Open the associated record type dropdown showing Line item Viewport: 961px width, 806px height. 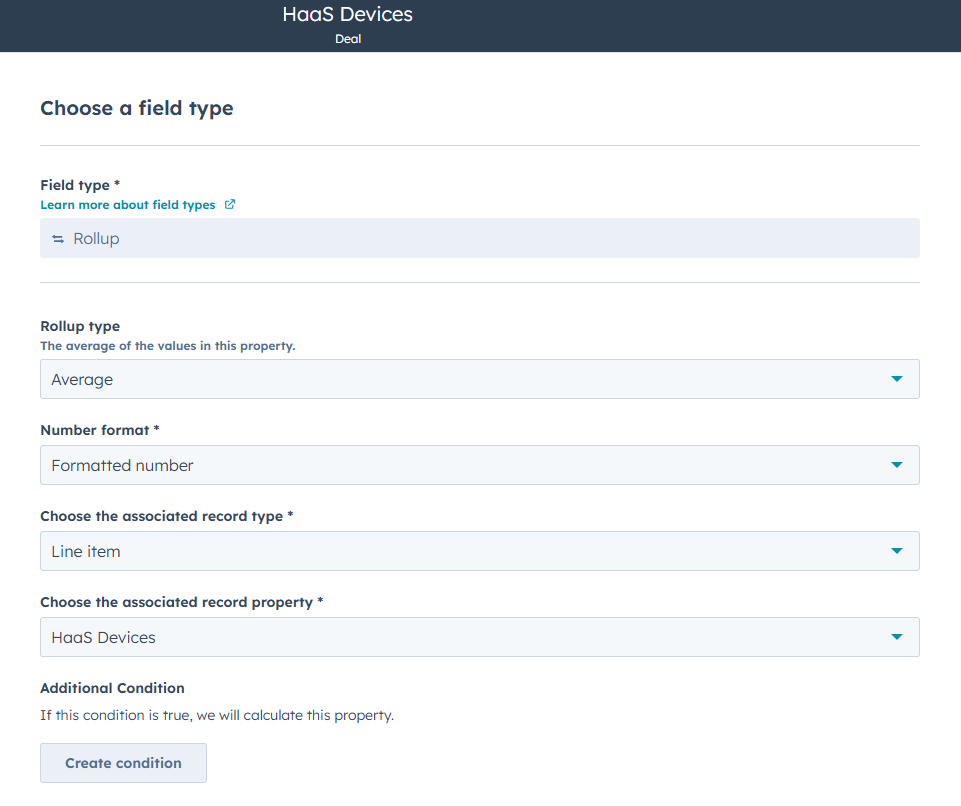click(480, 551)
